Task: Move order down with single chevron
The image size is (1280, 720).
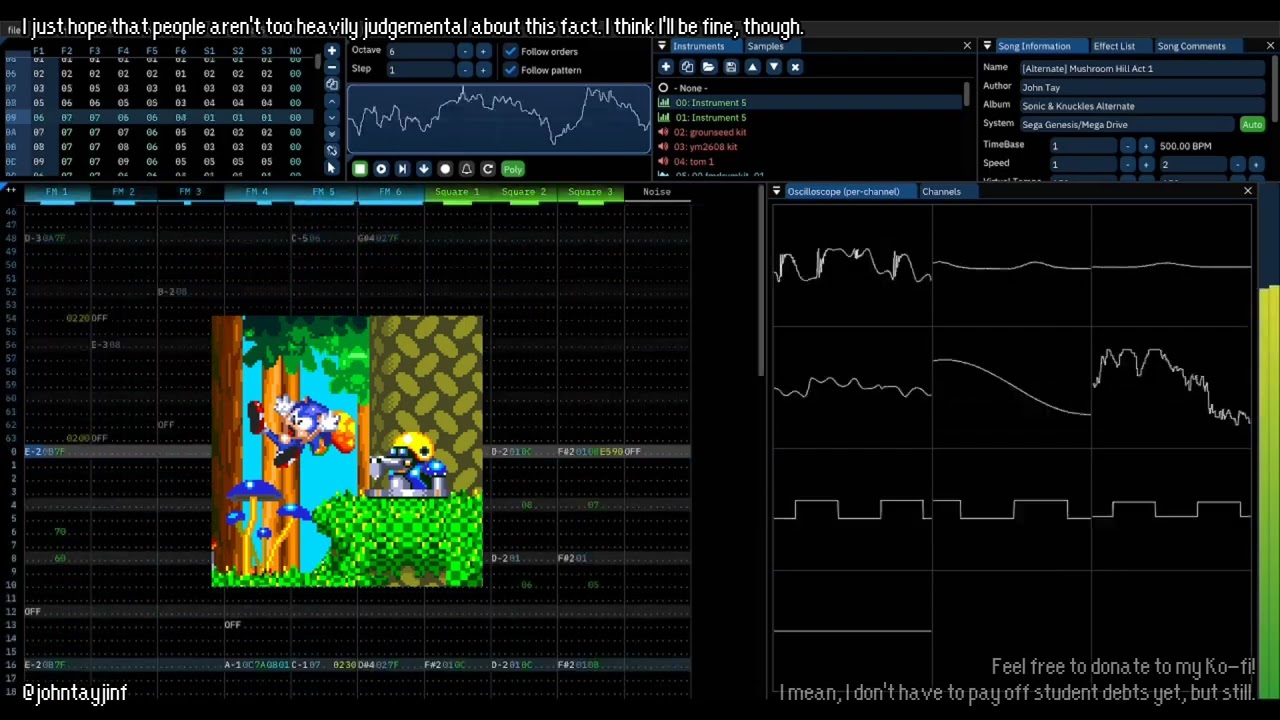Action: 332,118
